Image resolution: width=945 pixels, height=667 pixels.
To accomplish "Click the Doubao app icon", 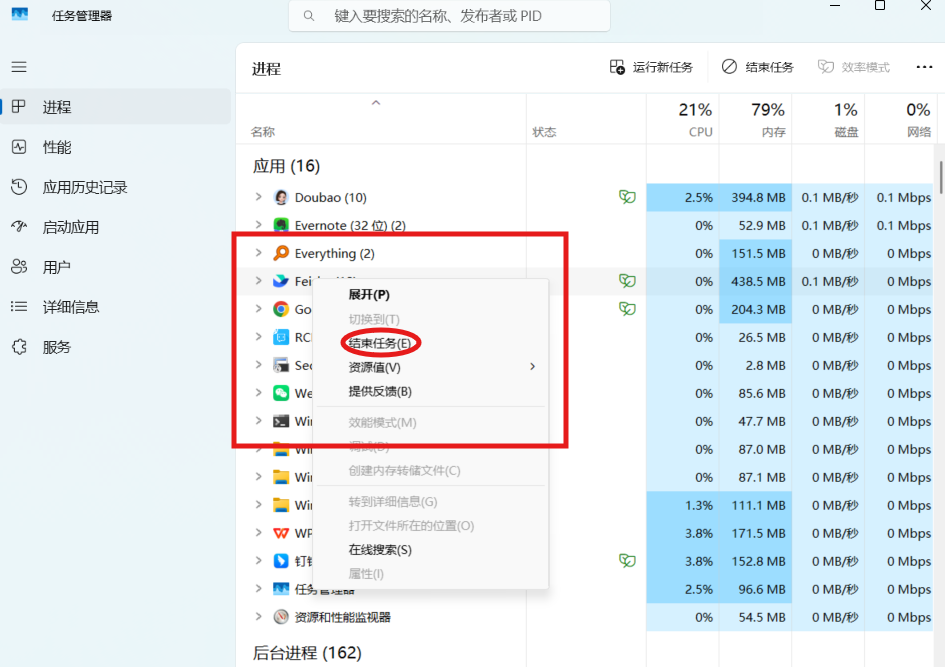I will [282, 198].
